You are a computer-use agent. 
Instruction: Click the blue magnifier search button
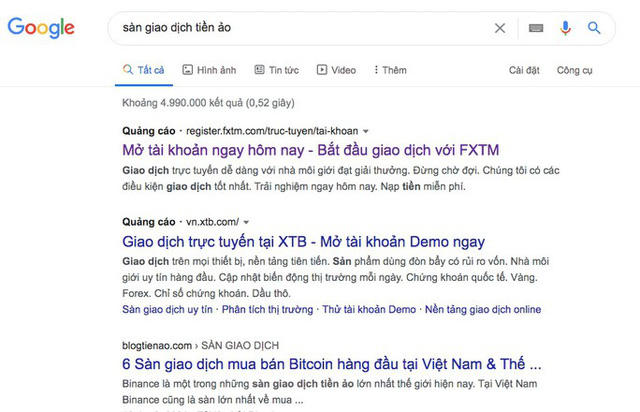coord(594,28)
